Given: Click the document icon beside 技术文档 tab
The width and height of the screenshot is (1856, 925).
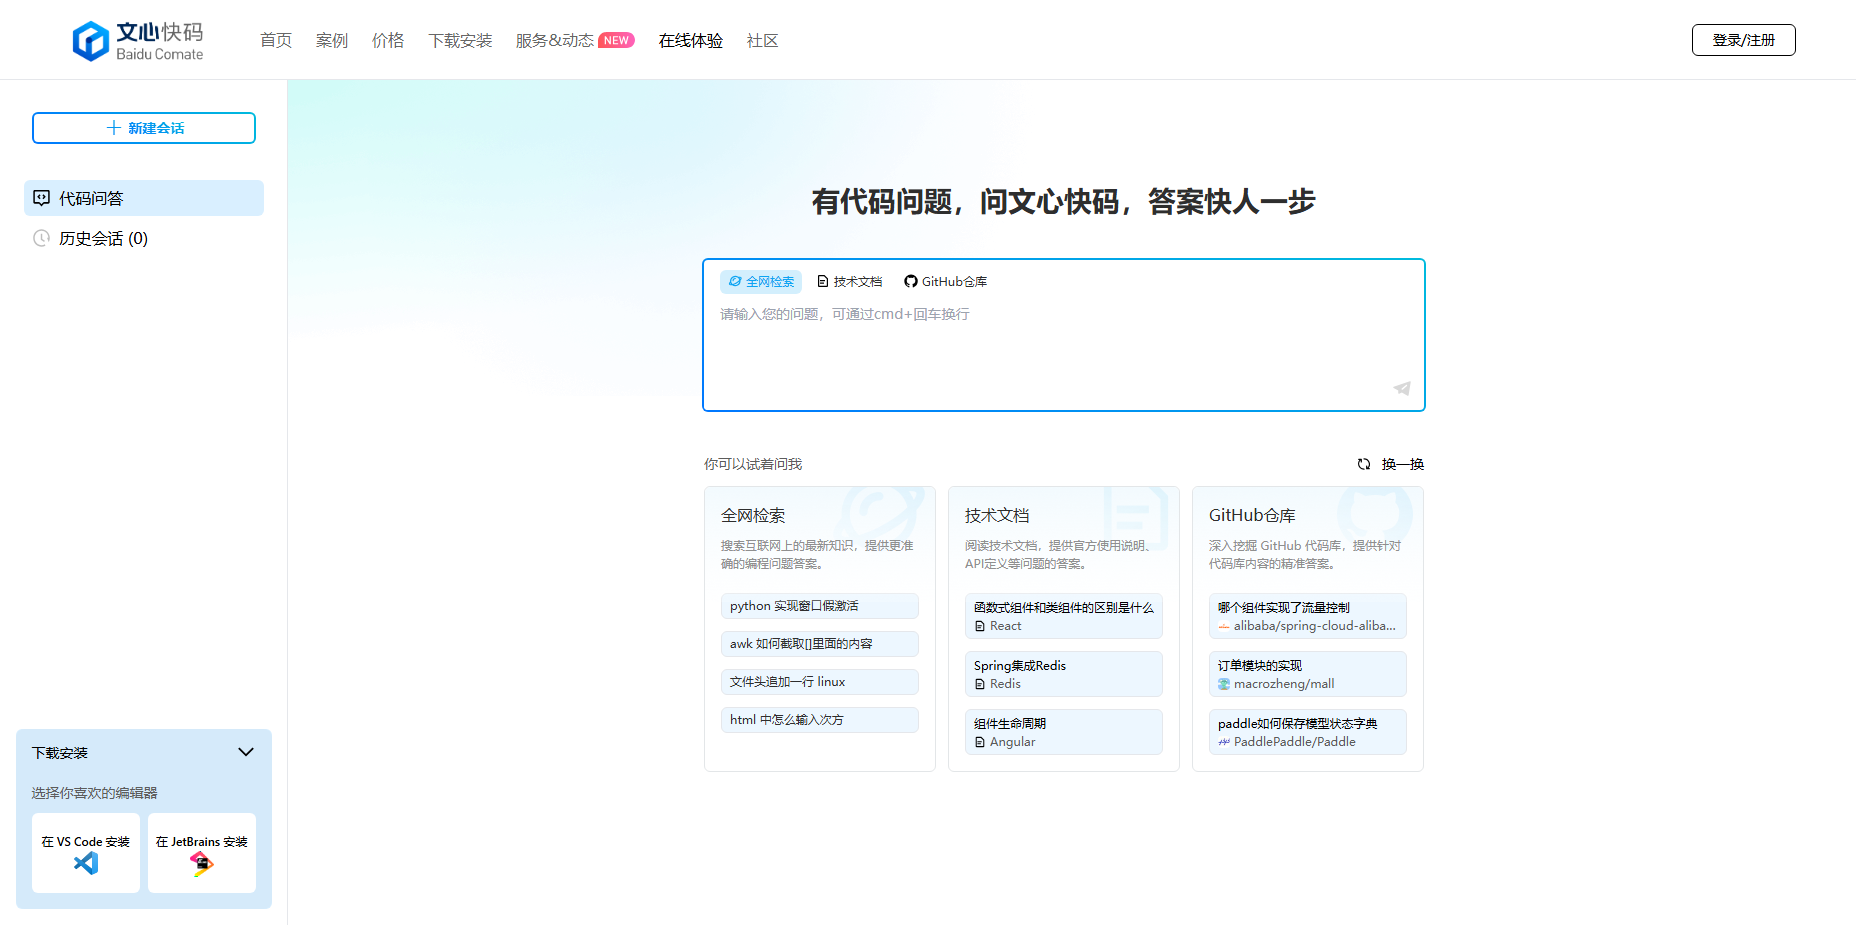Looking at the screenshot, I should (x=823, y=282).
